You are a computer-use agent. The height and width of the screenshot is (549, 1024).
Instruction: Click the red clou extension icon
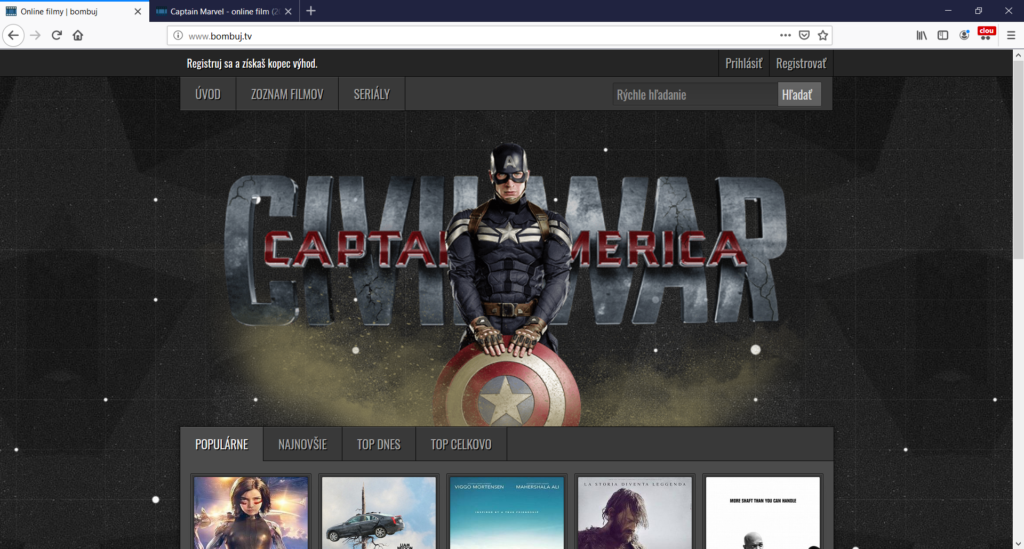986,33
